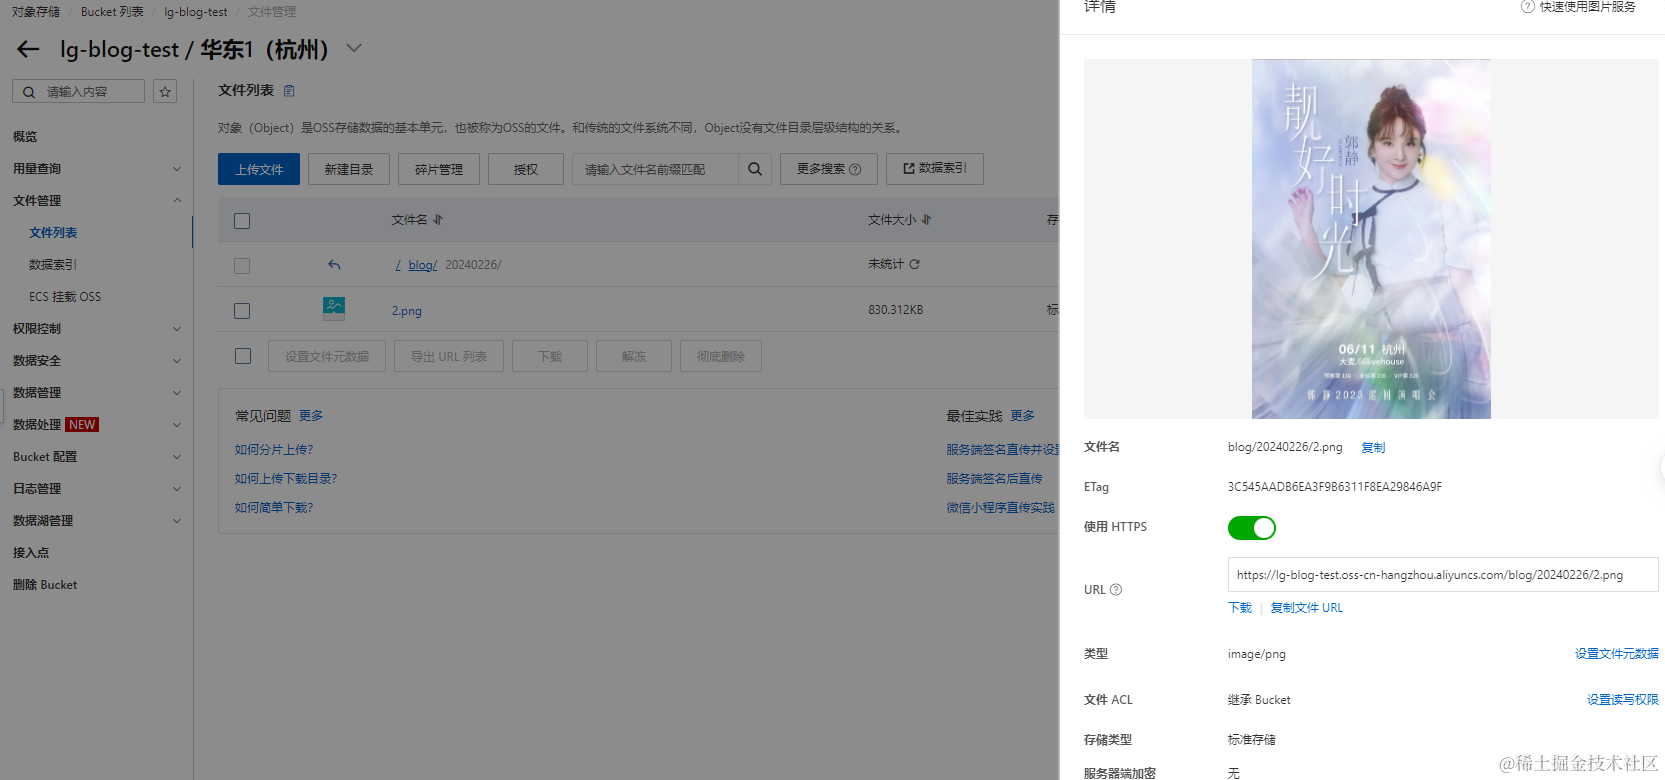Click the blog/ path link

[x=423, y=265]
